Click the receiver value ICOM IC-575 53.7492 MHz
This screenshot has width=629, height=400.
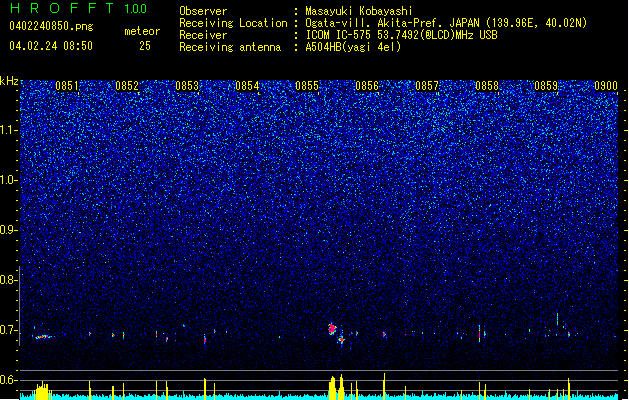coord(401,35)
